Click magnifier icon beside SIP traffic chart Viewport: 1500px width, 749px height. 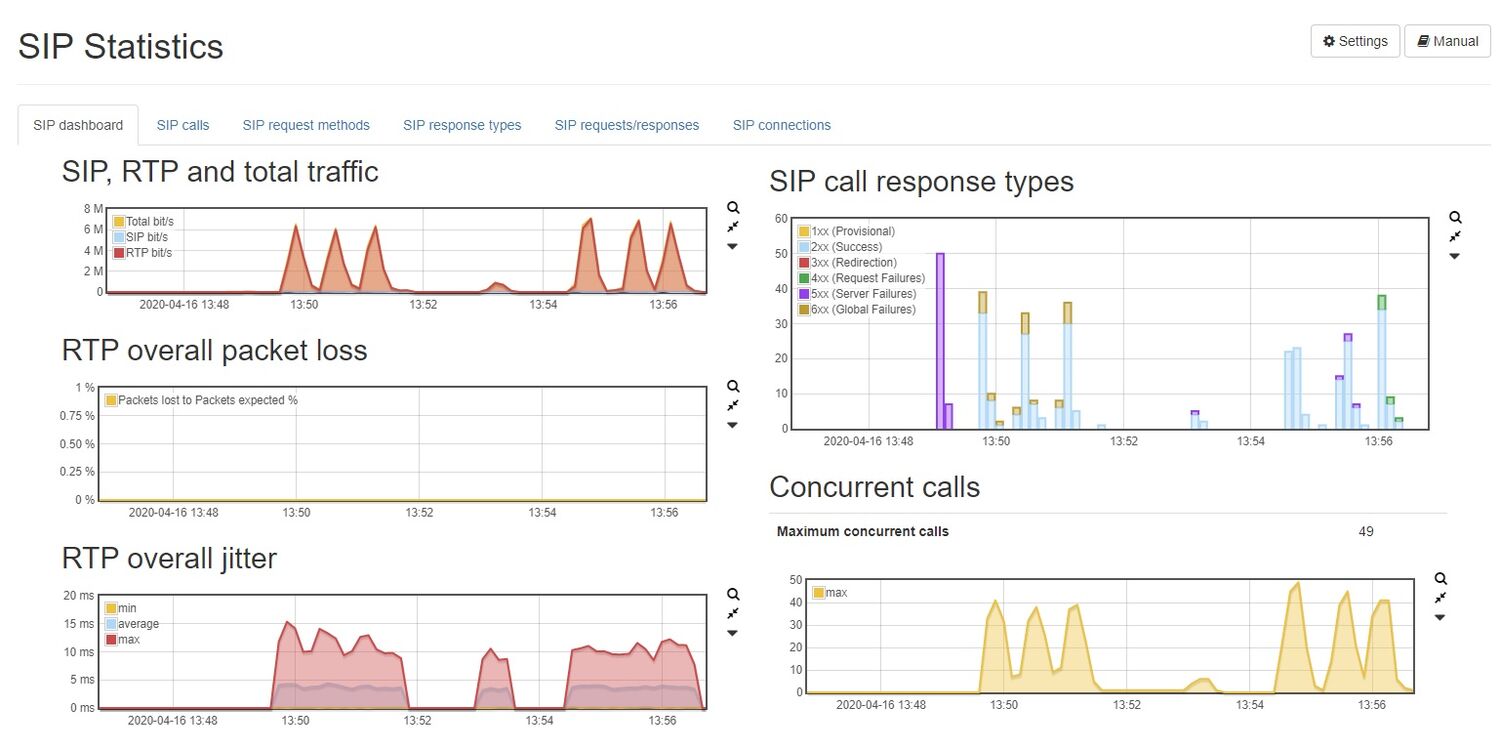point(733,208)
